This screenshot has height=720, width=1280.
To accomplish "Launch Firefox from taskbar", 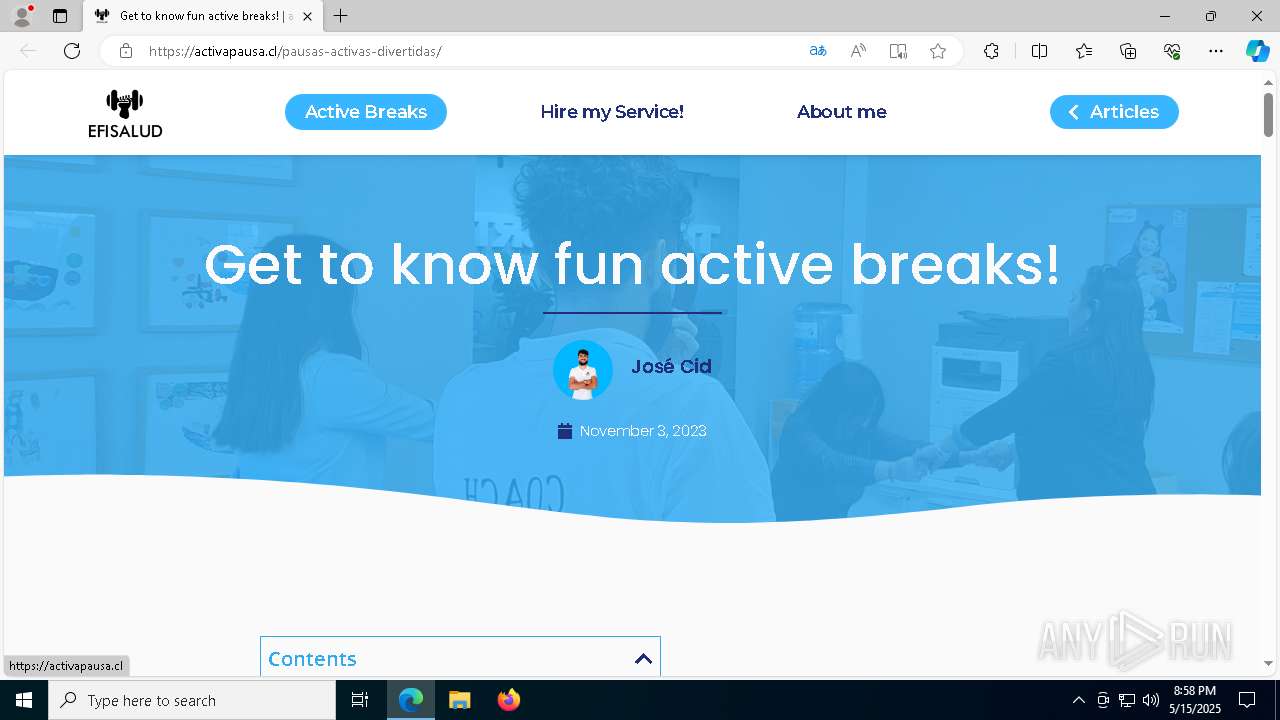I will 508,700.
